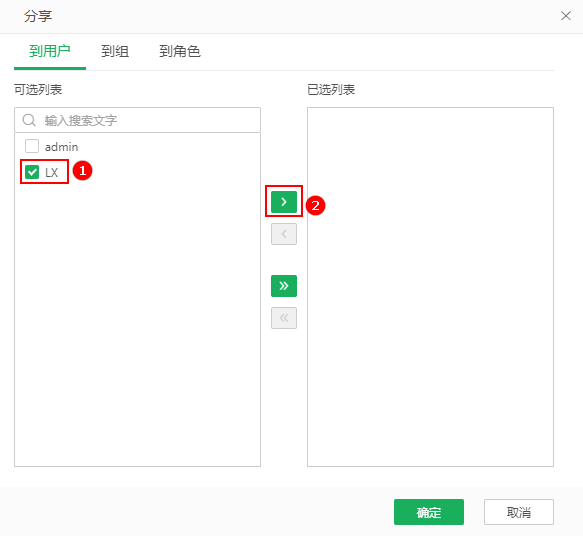Image resolution: width=583 pixels, height=536 pixels.
Task: Cancel sharing with the 取消 button
Action: click(519, 512)
